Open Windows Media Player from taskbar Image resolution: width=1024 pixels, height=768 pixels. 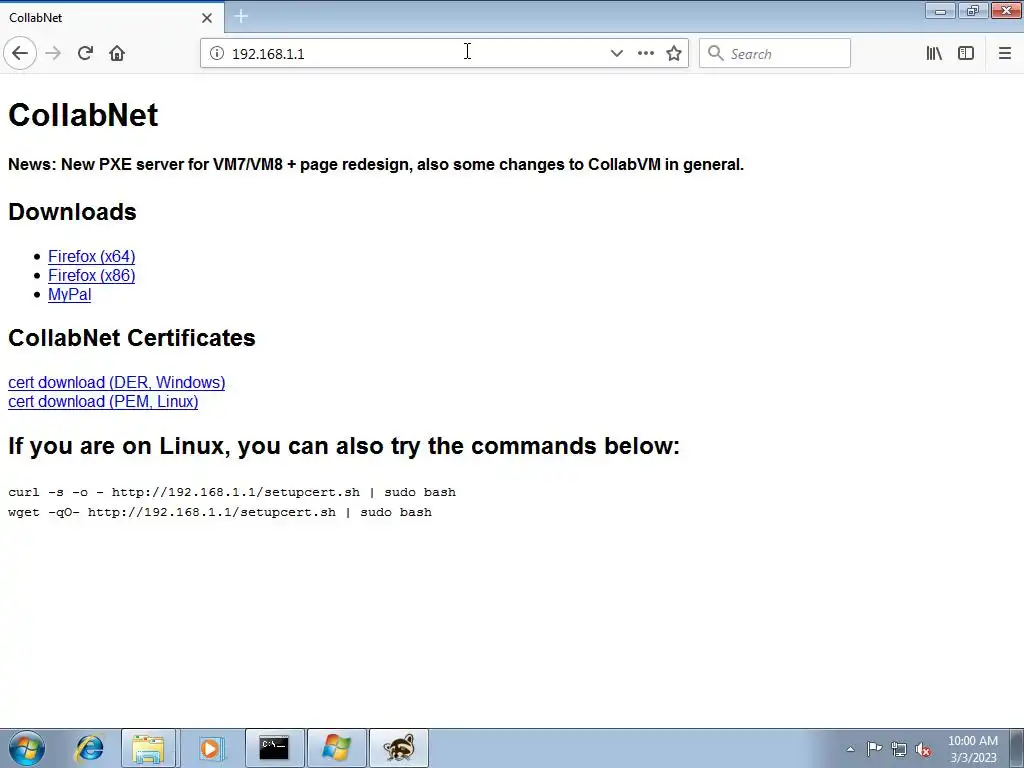(x=210, y=748)
